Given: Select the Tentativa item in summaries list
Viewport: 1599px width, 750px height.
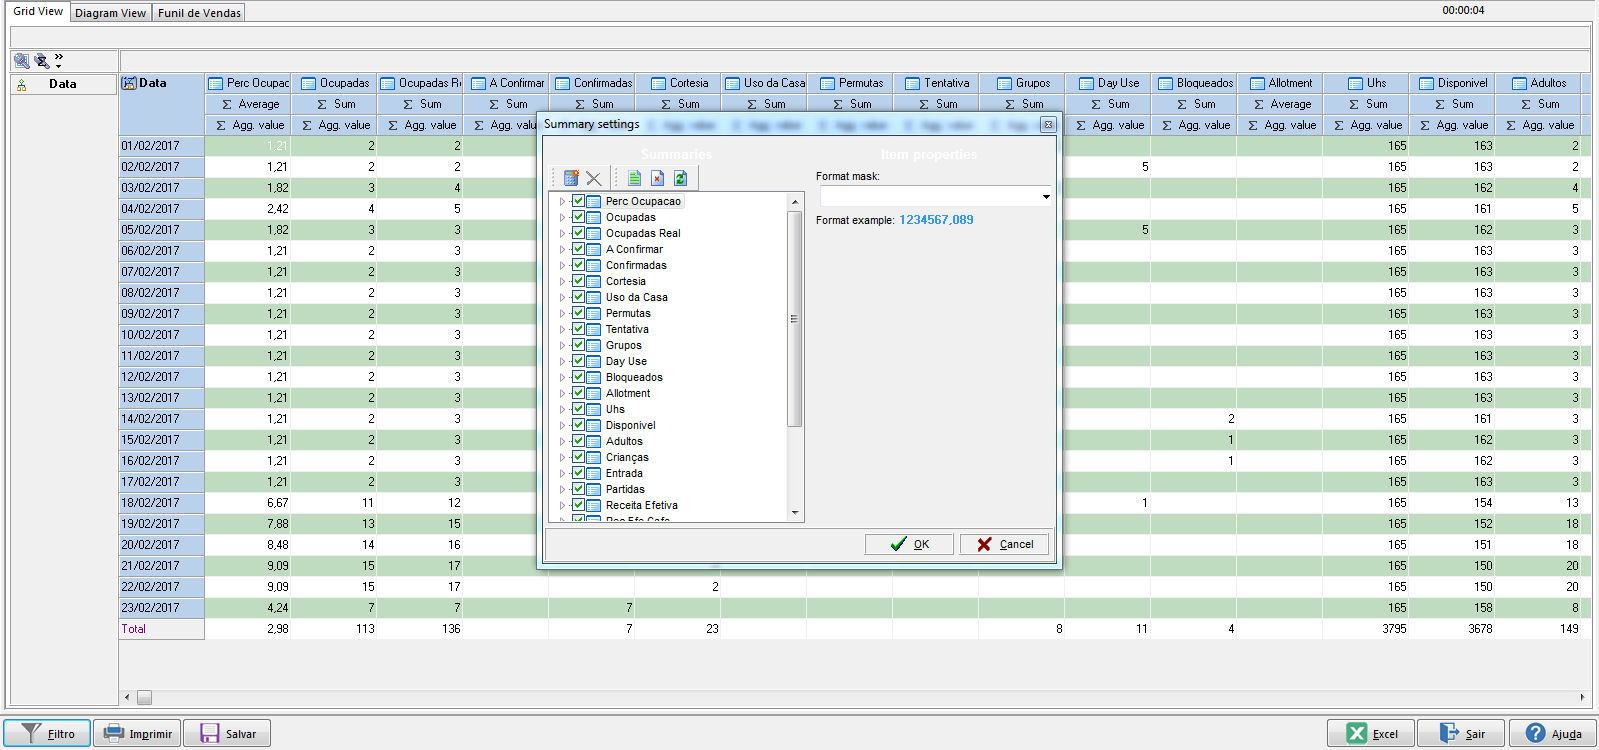Looking at the screenshot, I should [x=627, y=329].
